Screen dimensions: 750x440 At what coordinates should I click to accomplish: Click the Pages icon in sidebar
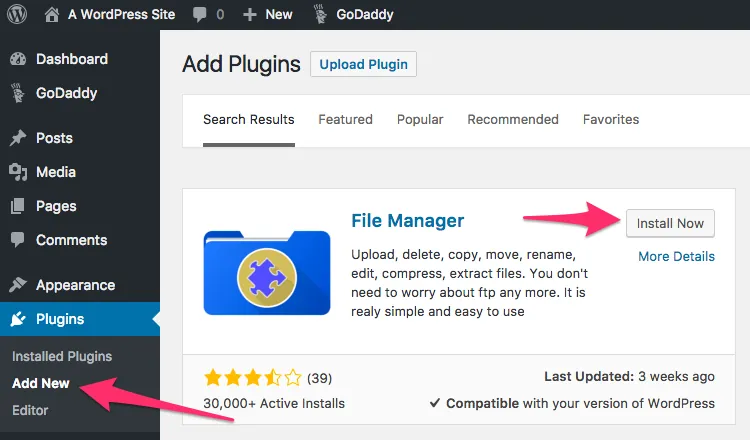click(18, 206)
